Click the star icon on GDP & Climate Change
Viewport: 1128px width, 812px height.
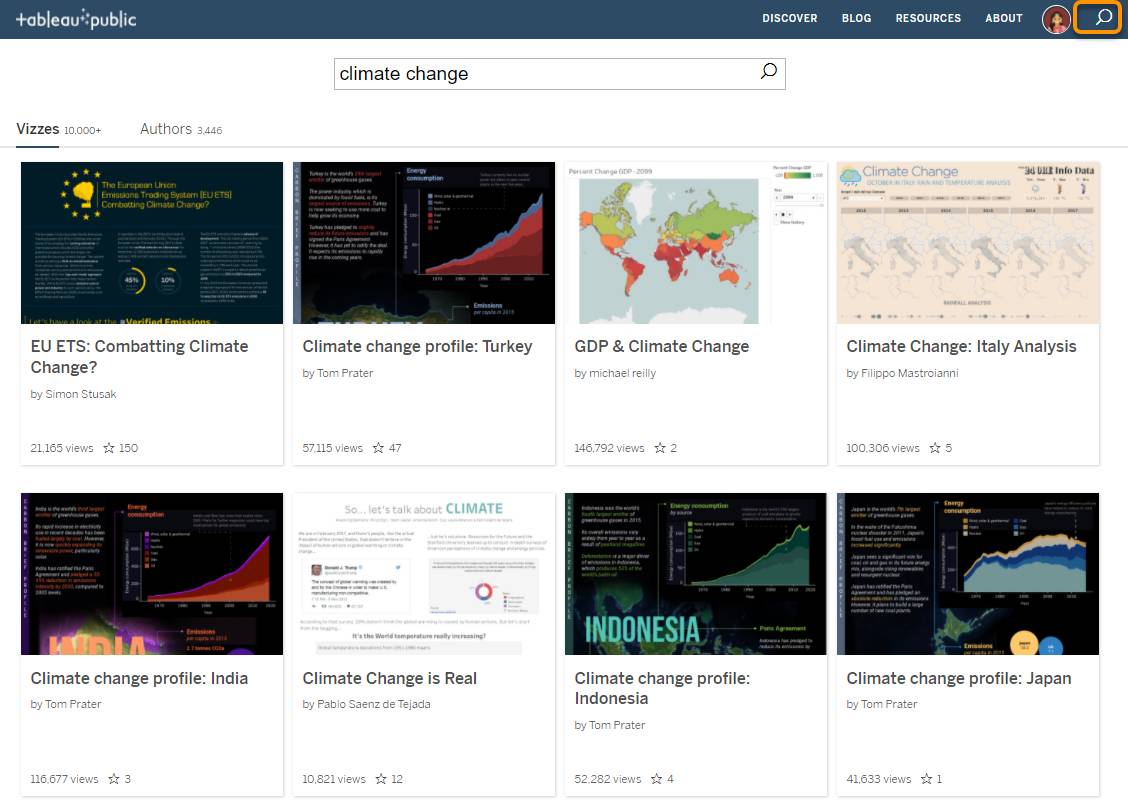click(662, 448)
